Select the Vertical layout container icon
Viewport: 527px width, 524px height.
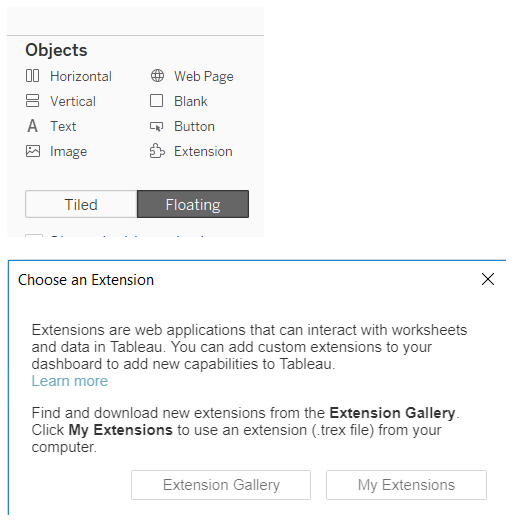33,100
